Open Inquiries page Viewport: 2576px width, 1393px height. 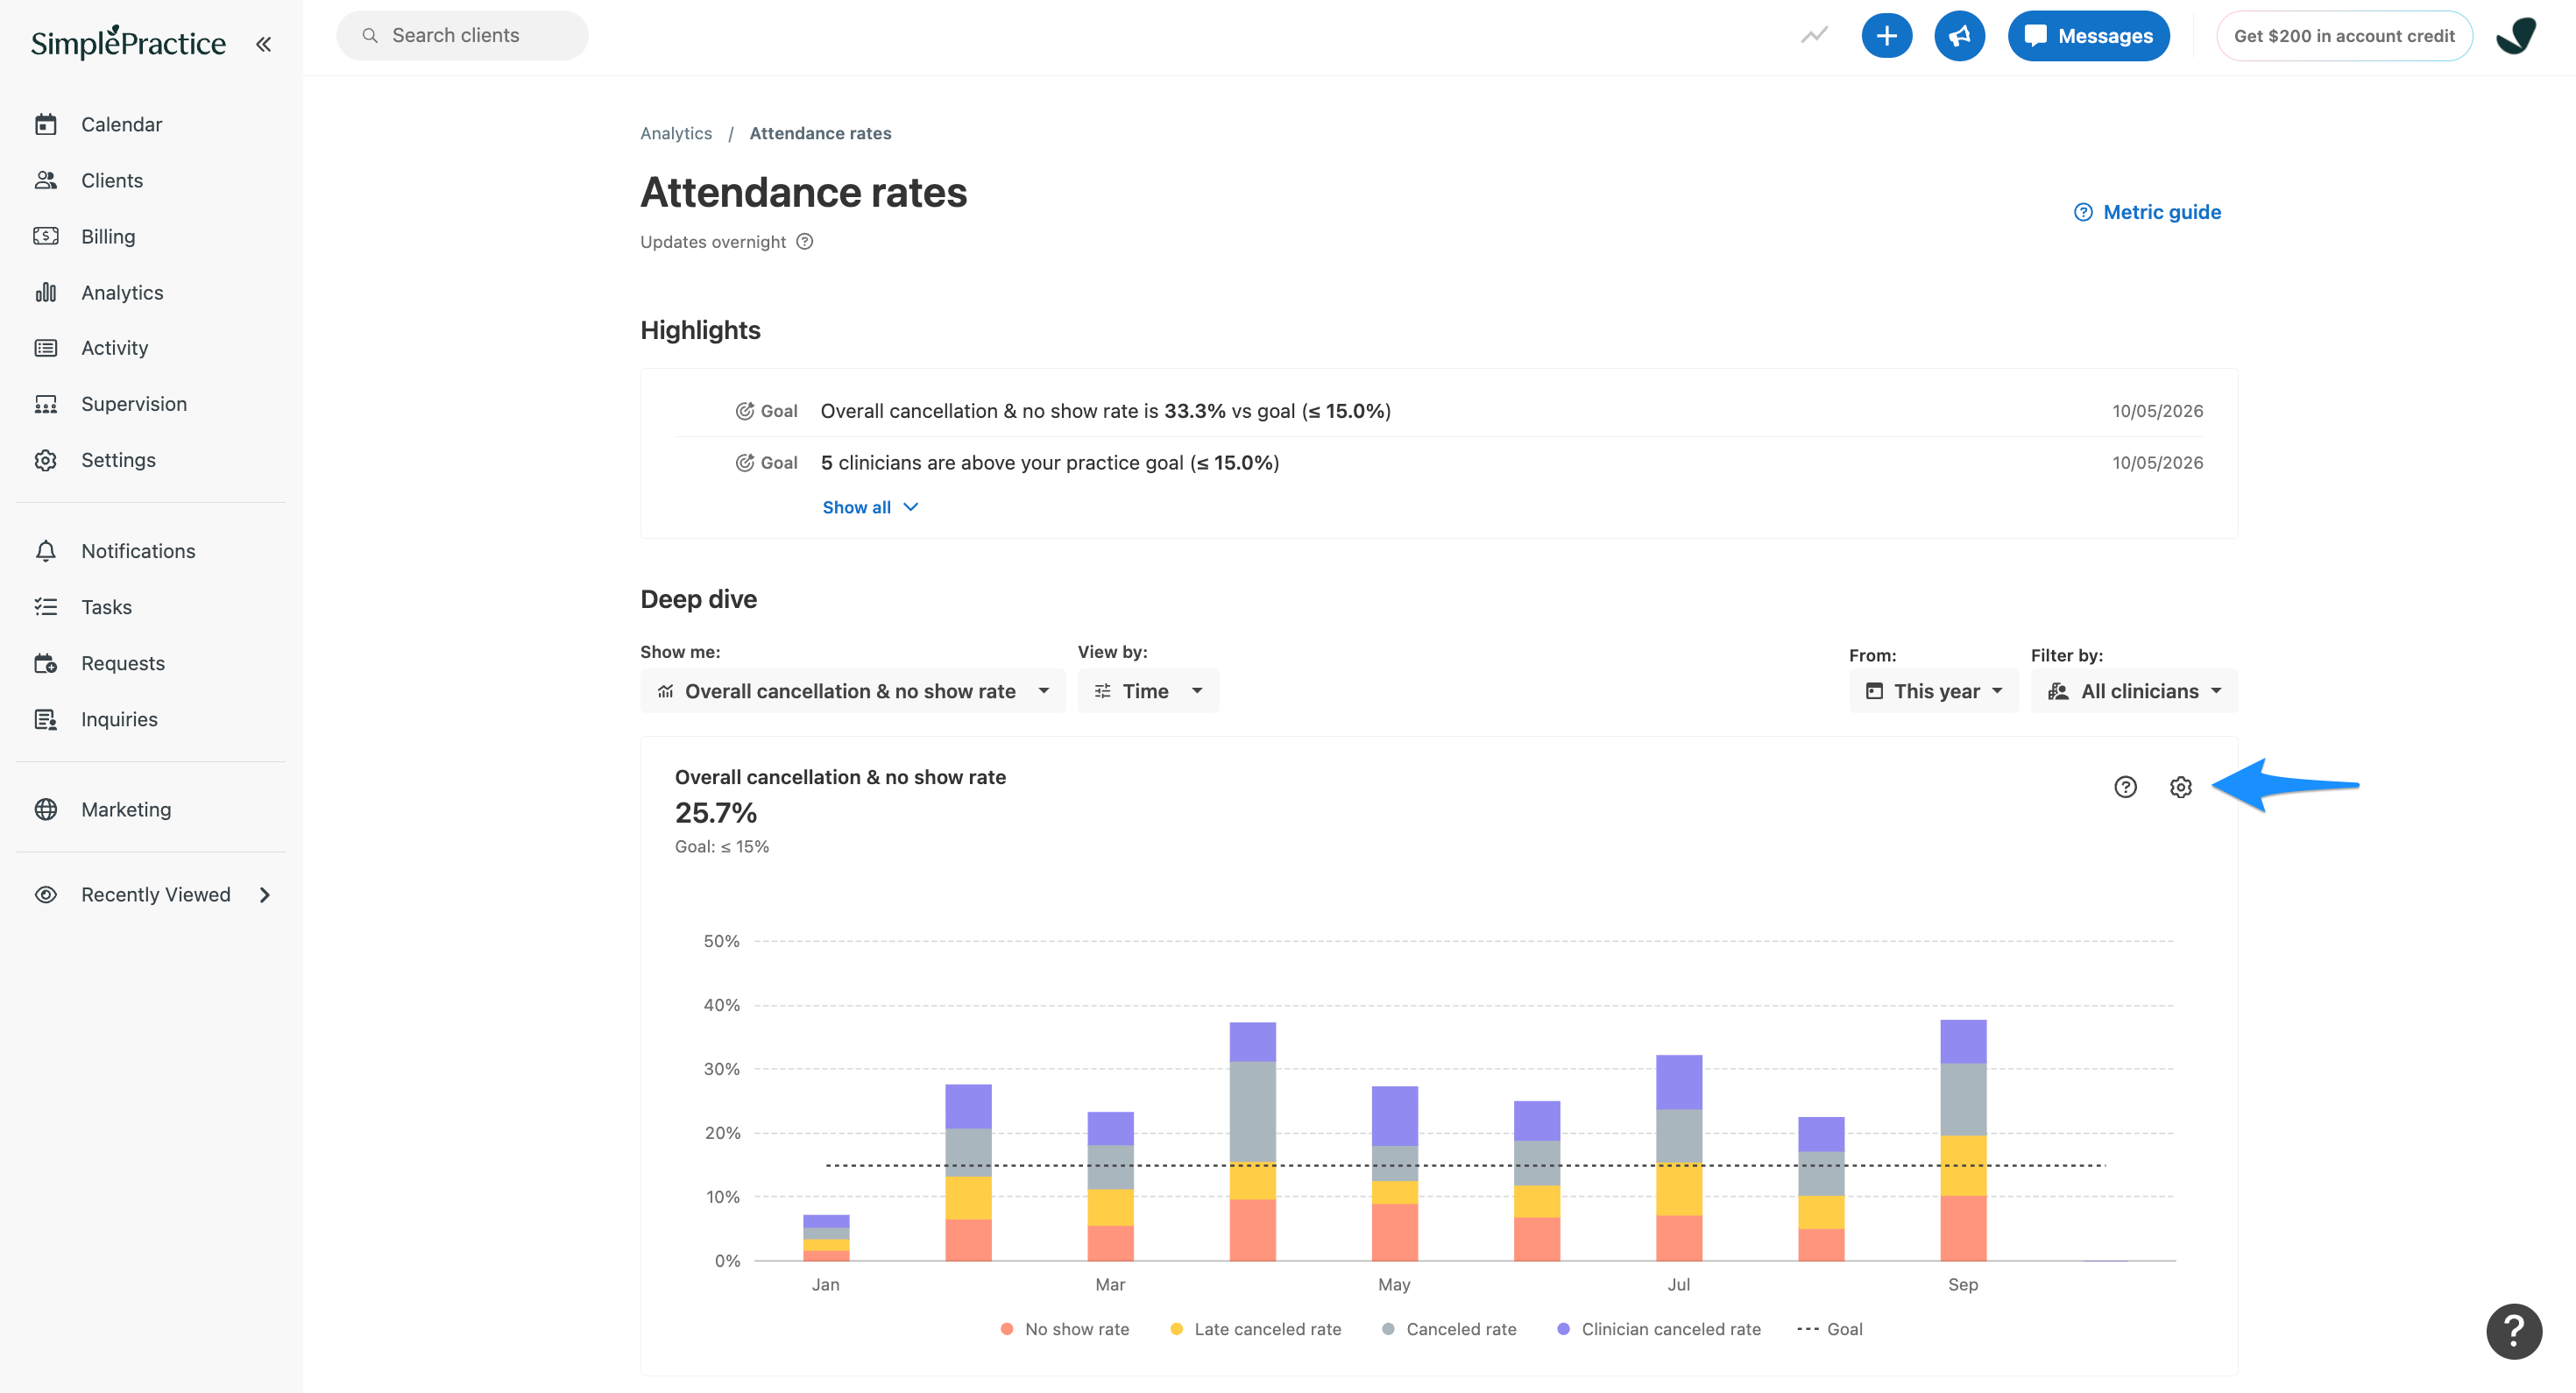(x=119, y=719)
